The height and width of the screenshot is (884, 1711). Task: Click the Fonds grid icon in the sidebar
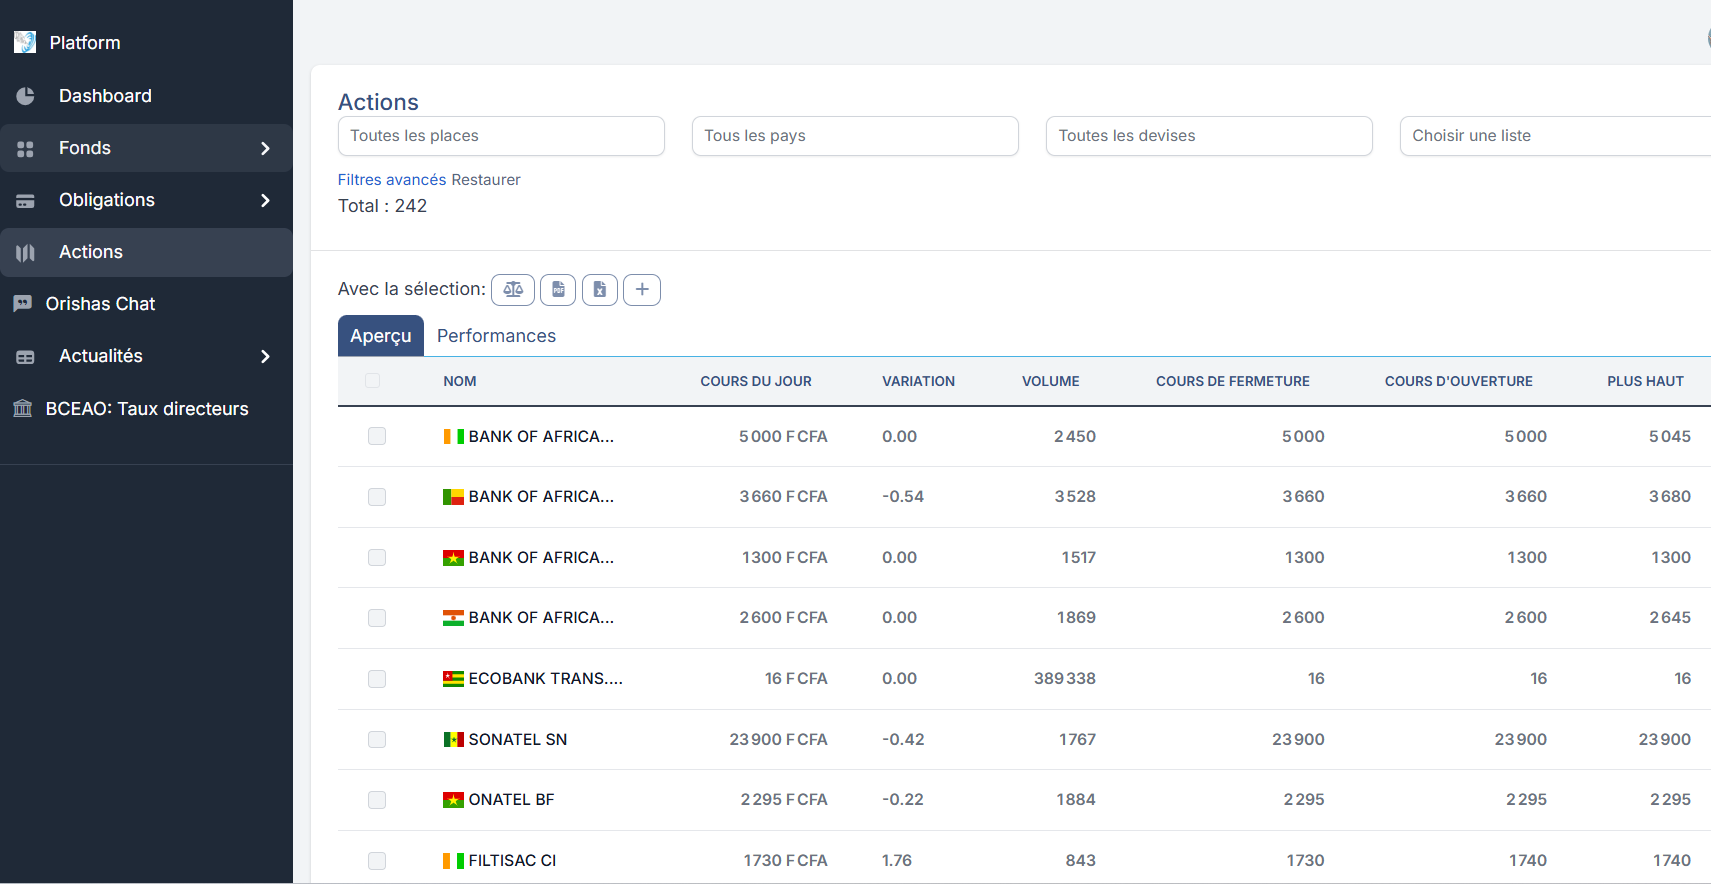[25, 149]
